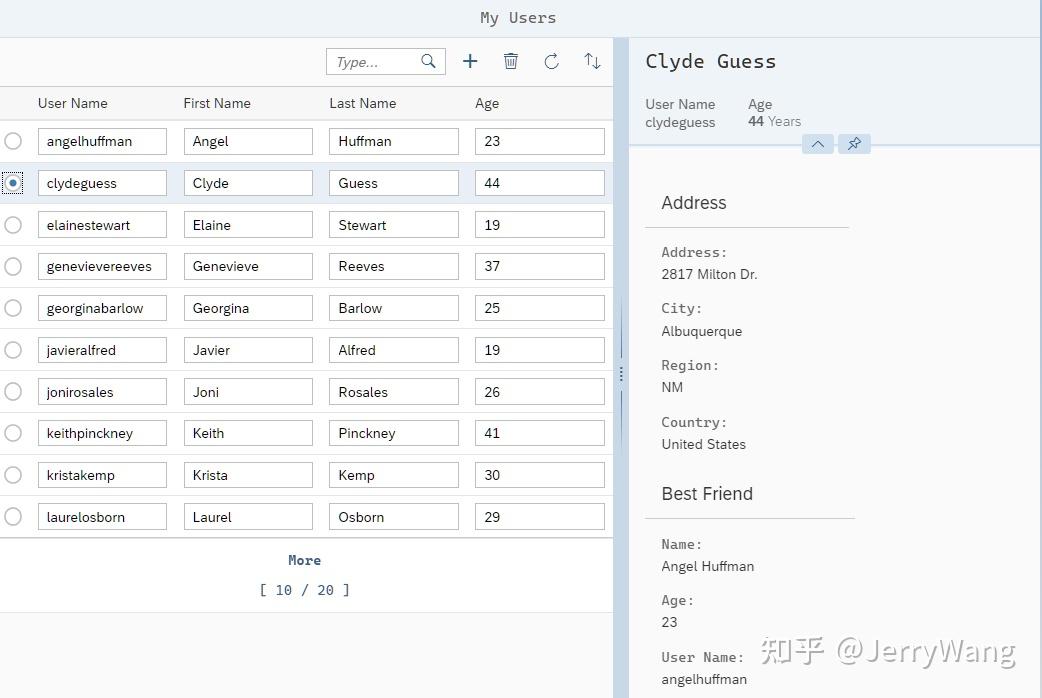Delete the selected user via the trash icon
This screenshot has height=698, width=1042.
point(511,61)
